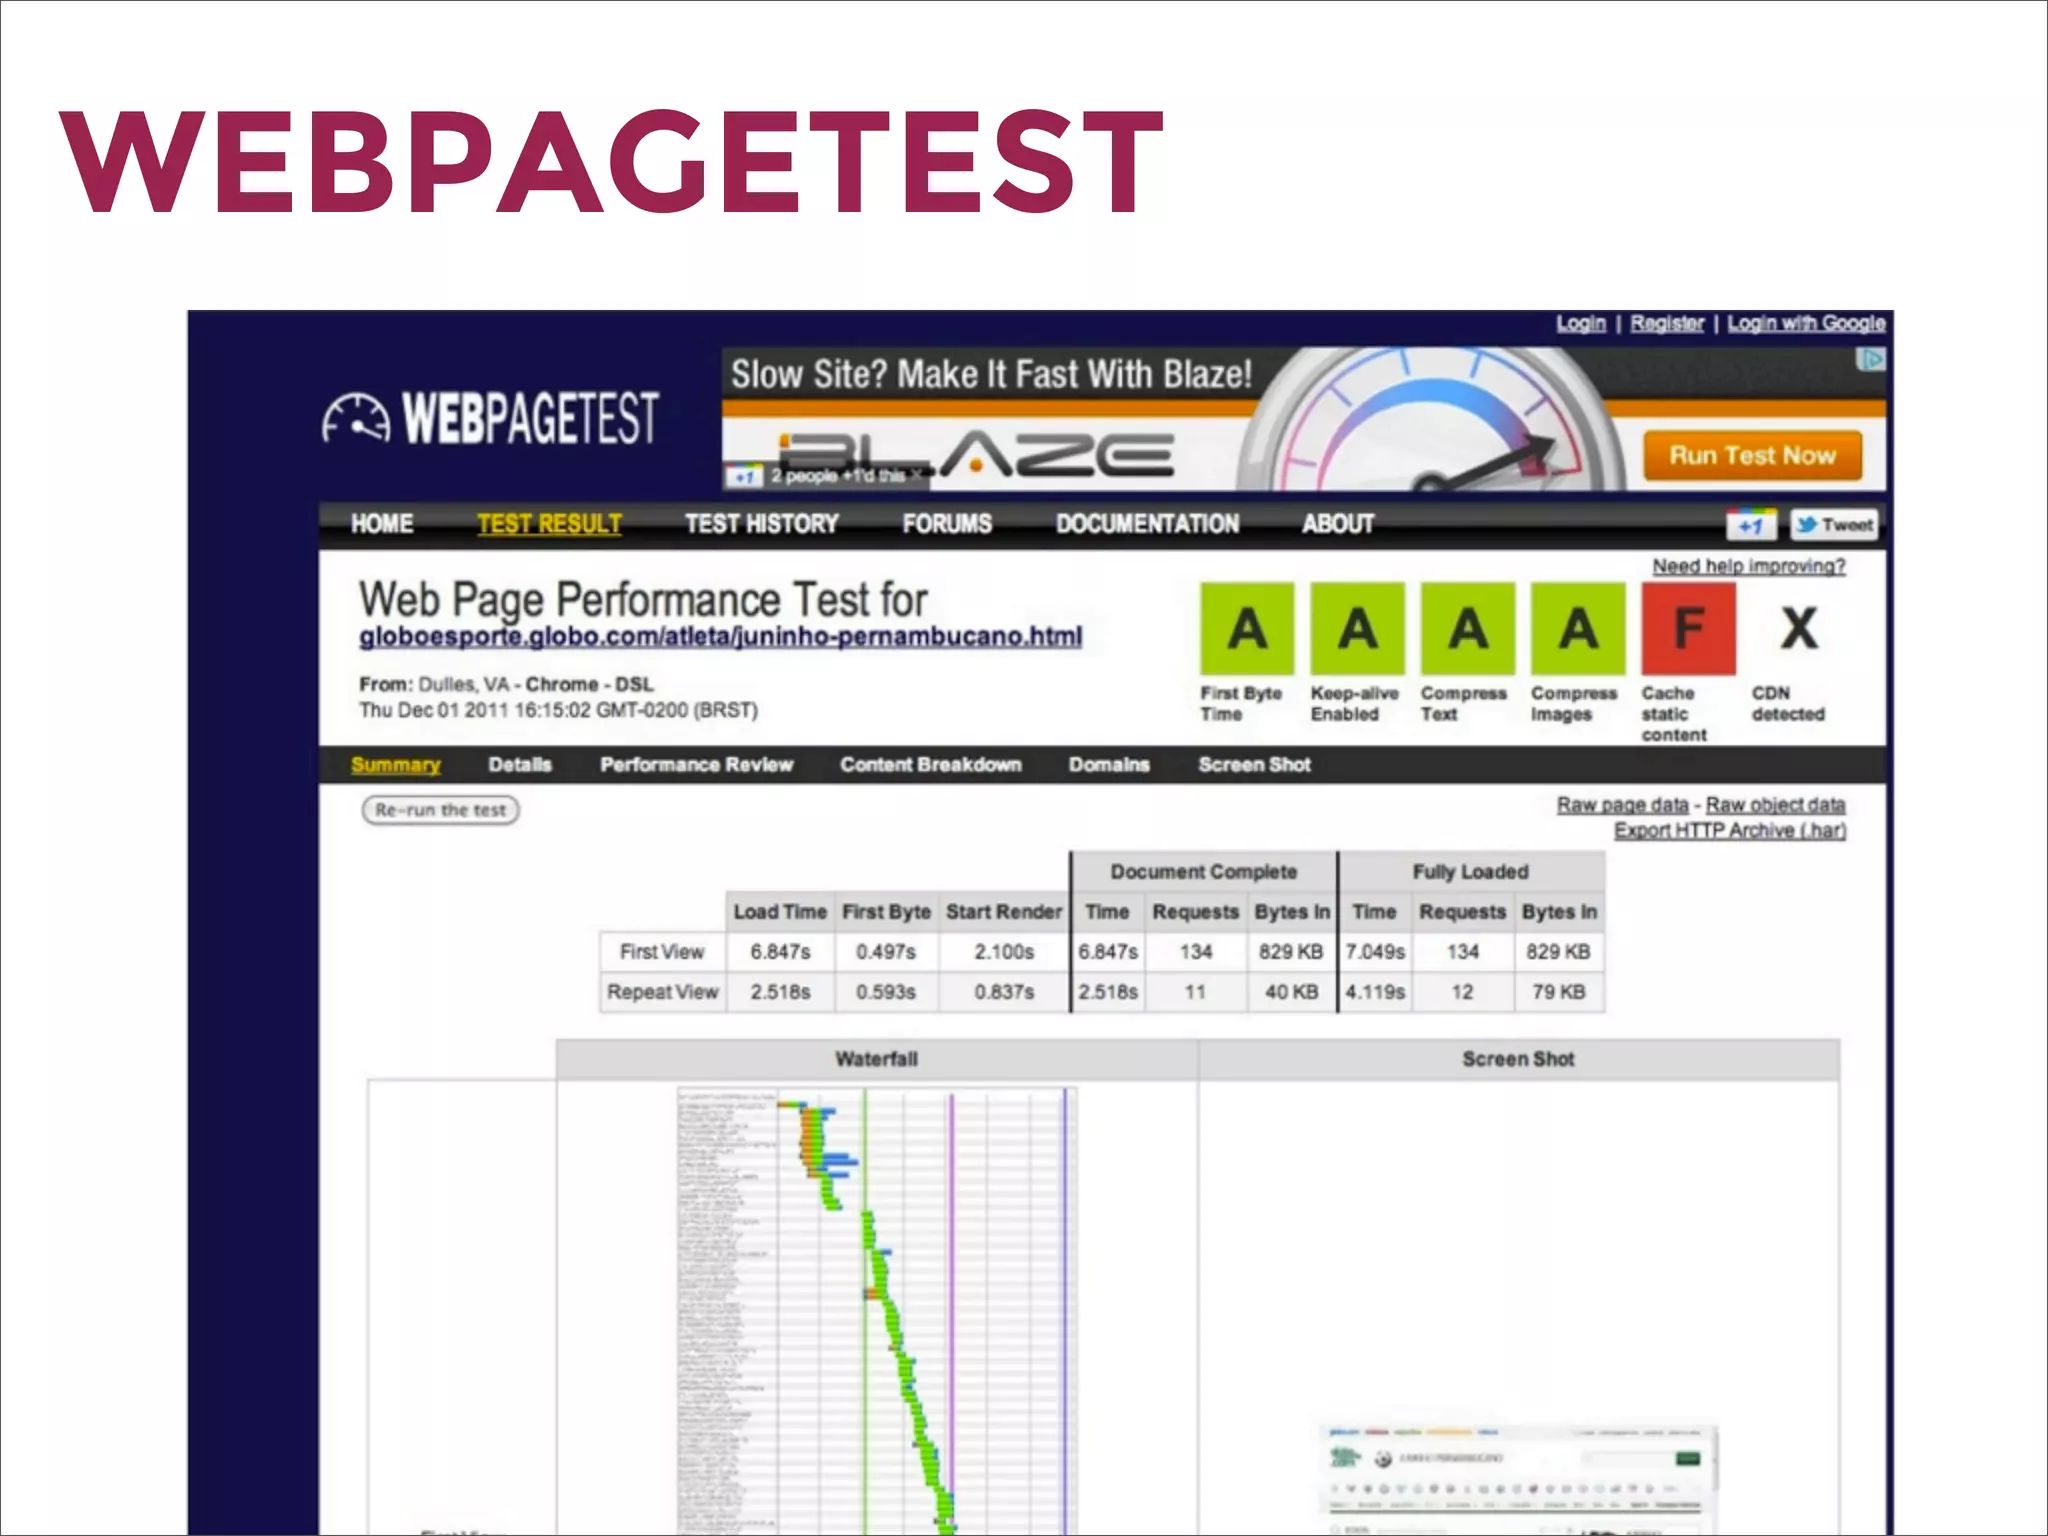This screenshot has width=2048, height=1536.
Task: Click Cache static content grade F
Action: point(1689,629)
